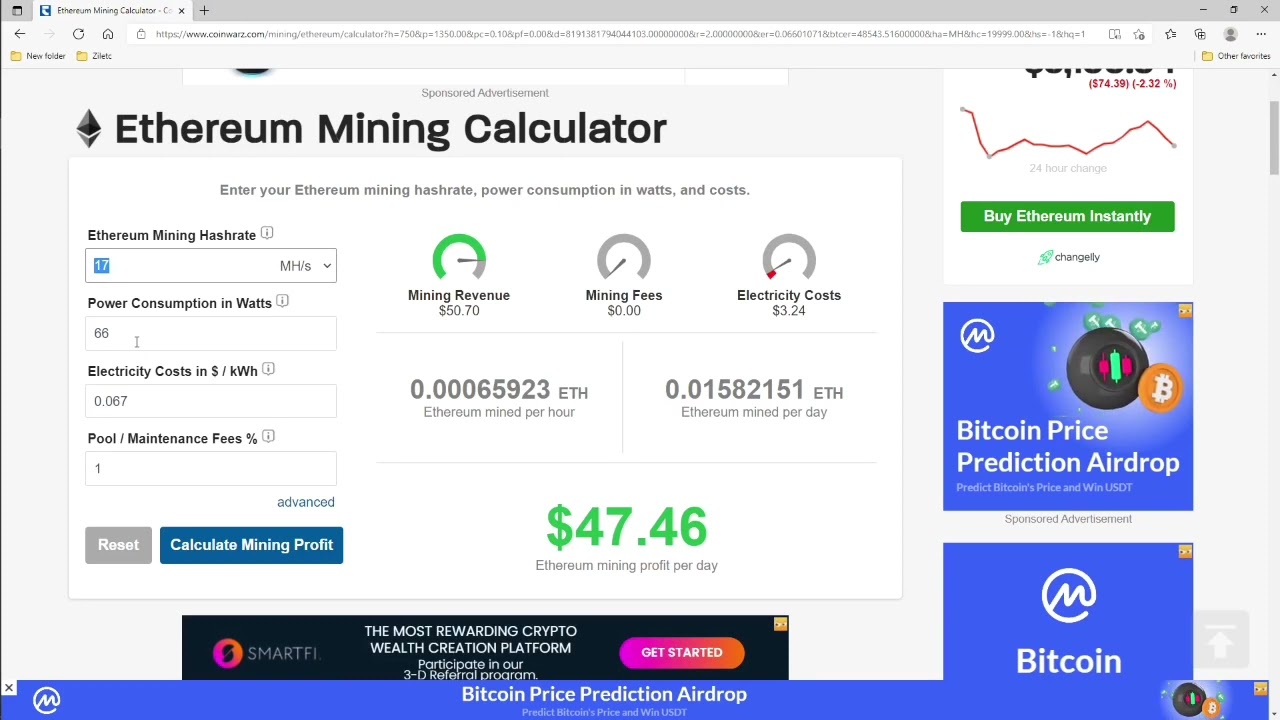Viewport: 1280px width, 720px height.
Task: Click the Mining Fees gauge
Action: pyautogui.click(x=624, y=258)
